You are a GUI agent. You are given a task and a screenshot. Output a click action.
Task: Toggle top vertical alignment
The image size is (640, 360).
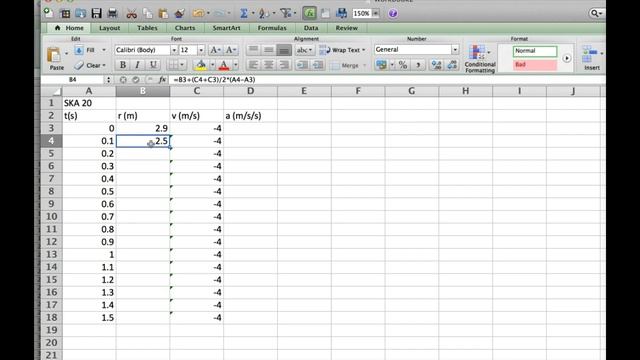253,50
